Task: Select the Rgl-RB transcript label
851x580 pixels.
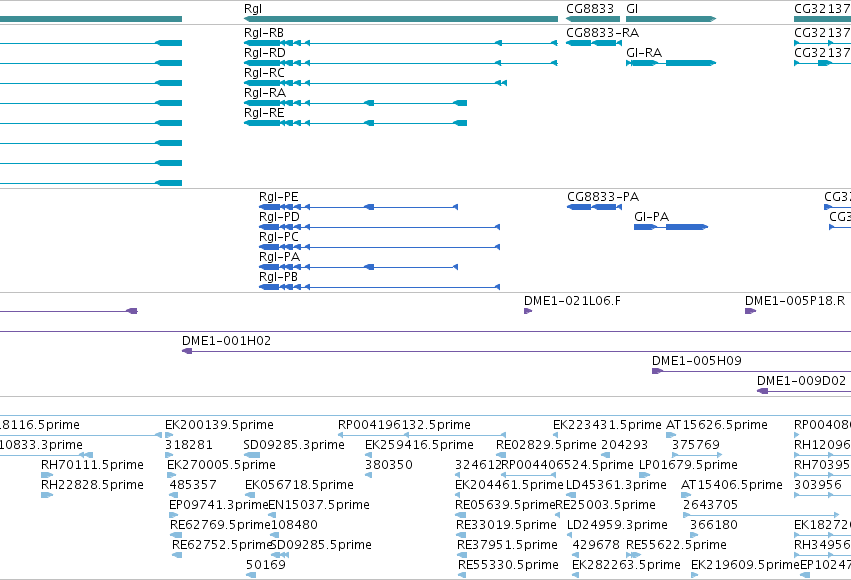Action: tap(264, 33)
